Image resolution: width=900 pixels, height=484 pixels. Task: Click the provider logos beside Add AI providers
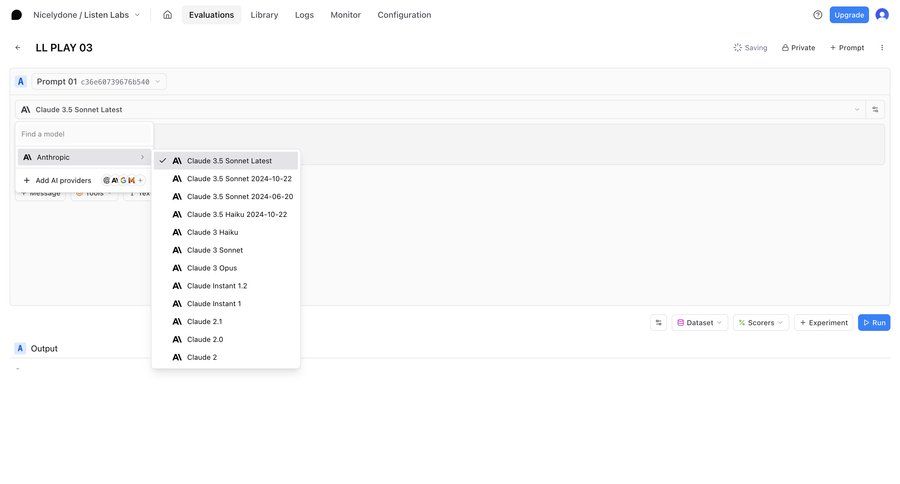tap(123, 180)
